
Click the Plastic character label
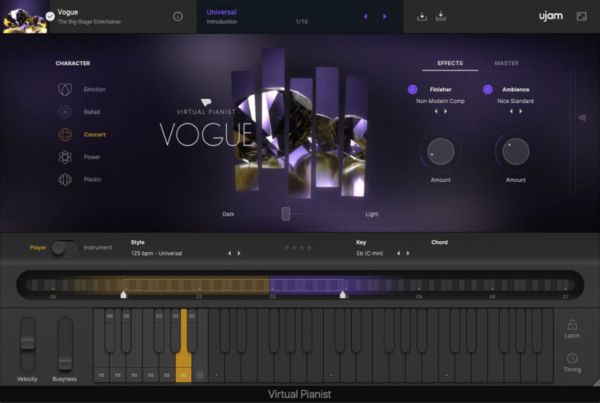click(92, 179)
